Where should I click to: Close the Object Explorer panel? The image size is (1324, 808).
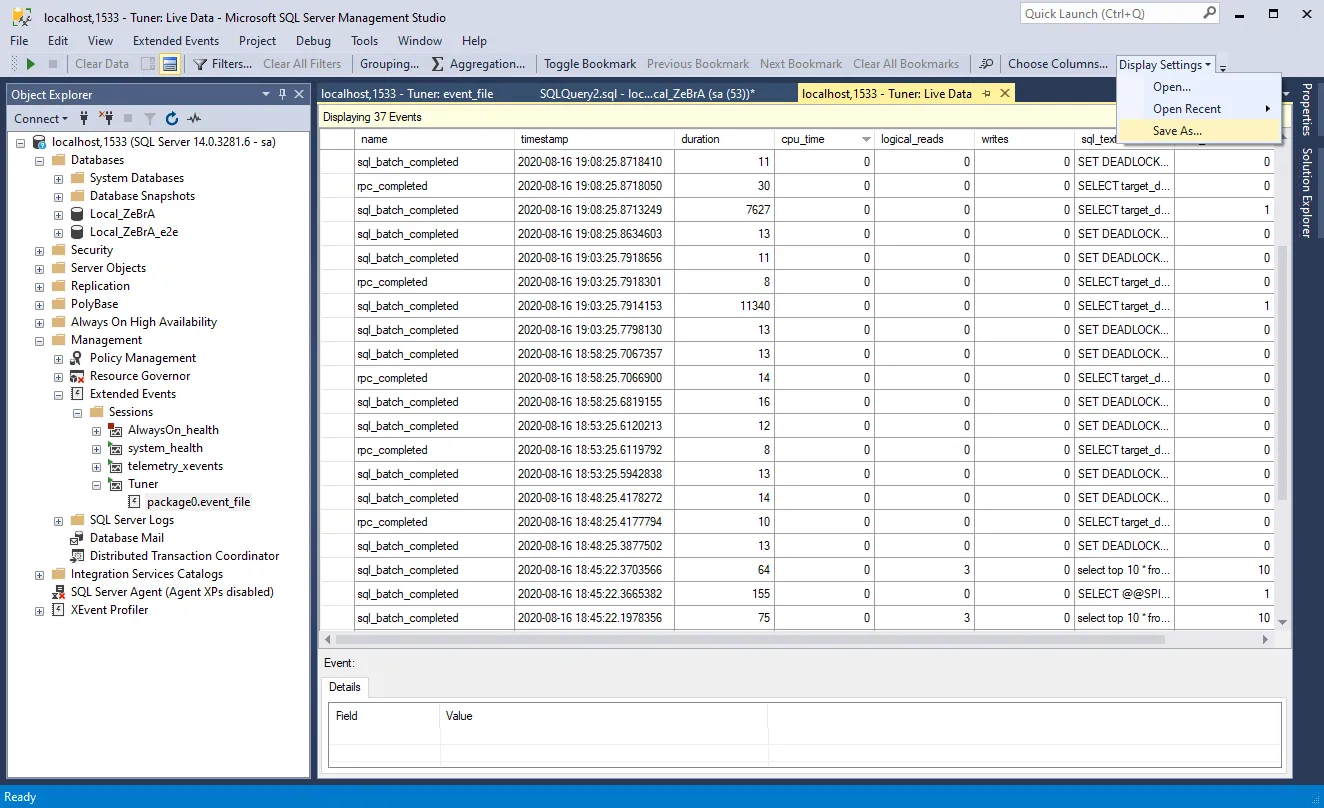pos(299,94)
